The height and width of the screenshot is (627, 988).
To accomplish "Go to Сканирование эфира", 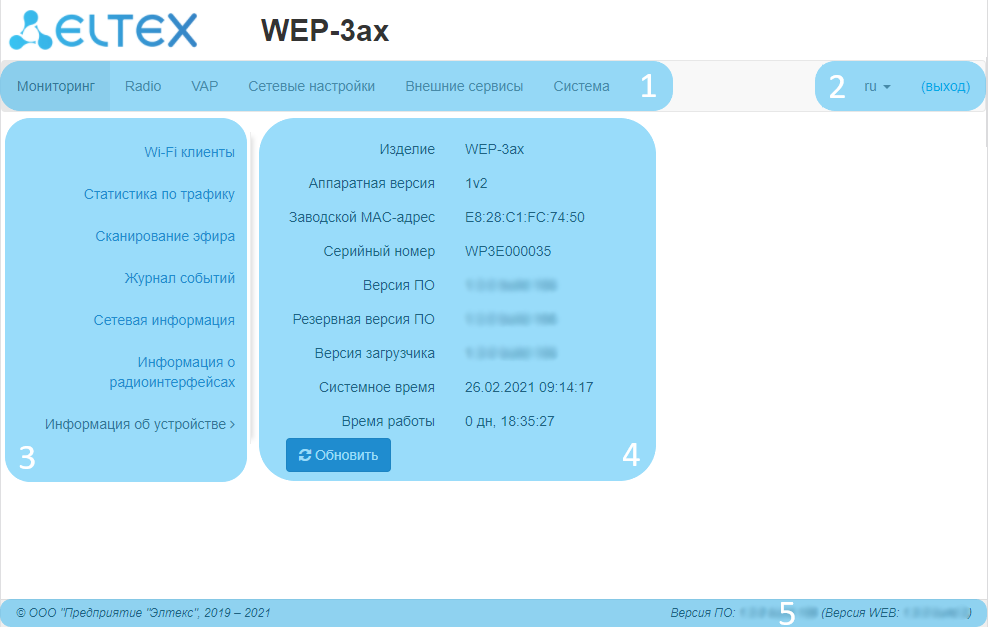I will [x=165, y=236].
